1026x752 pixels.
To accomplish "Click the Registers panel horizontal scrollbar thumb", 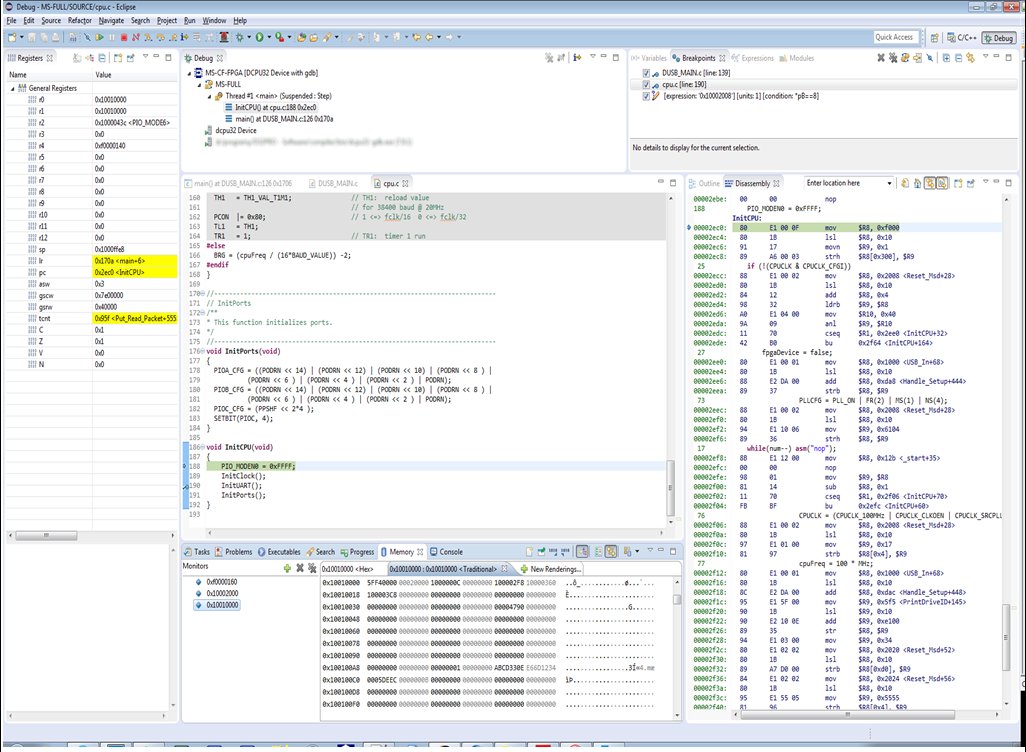I will click(x=46, y=535).
